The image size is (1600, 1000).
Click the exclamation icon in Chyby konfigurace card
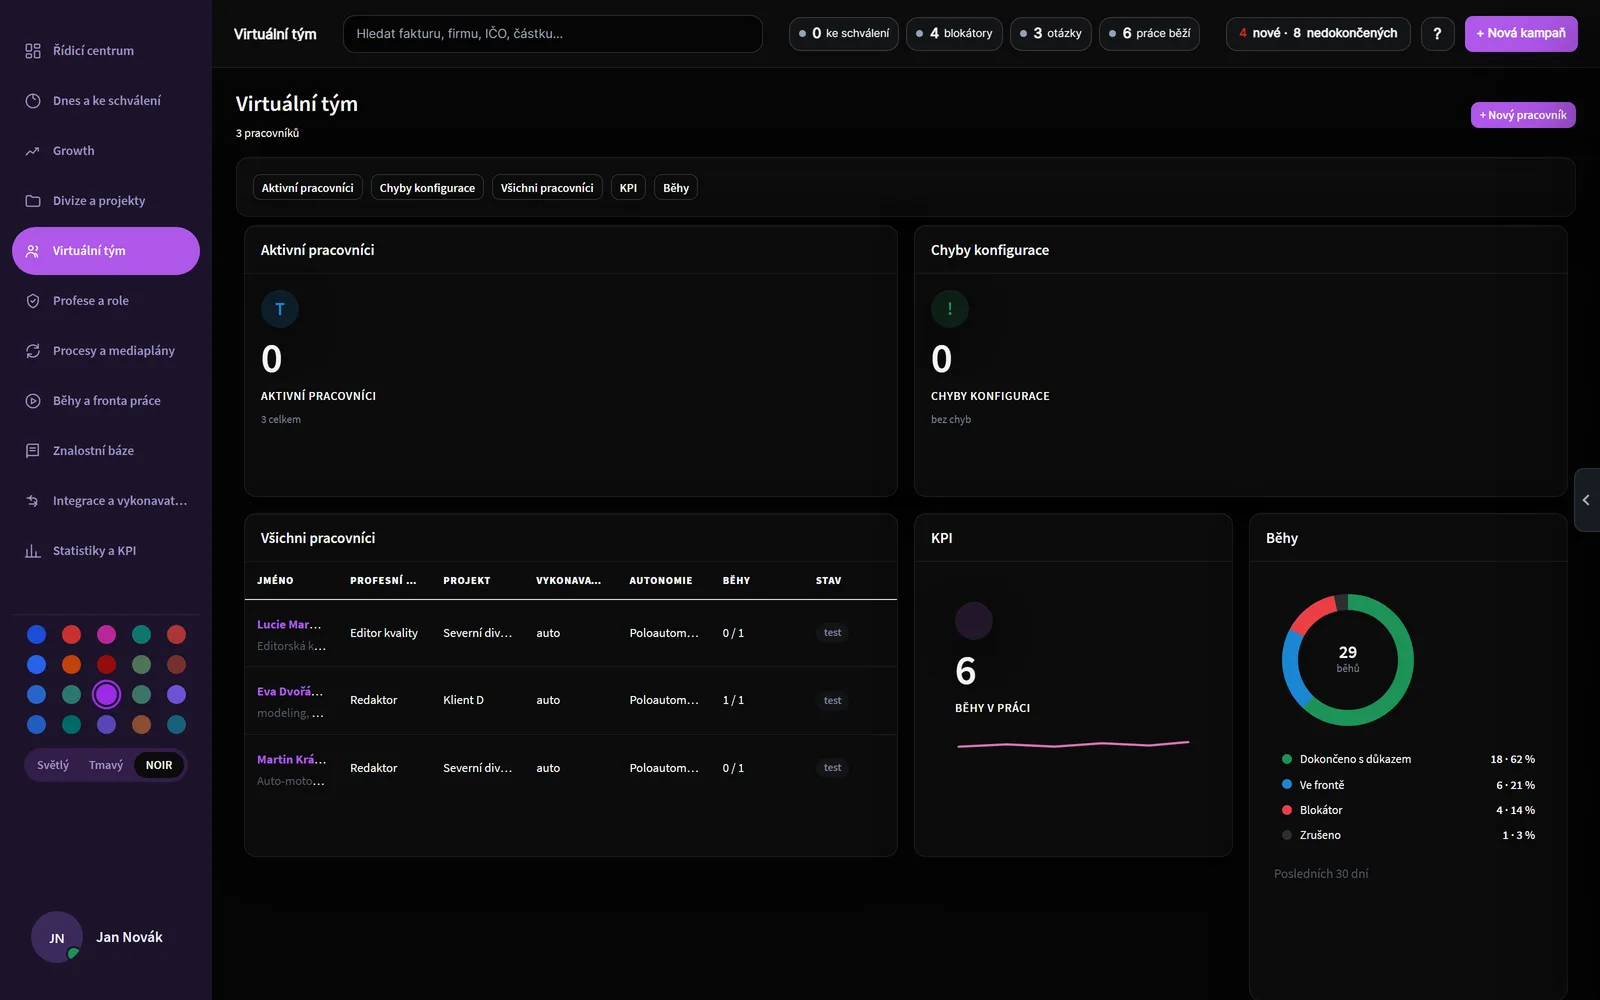(950, 309)
